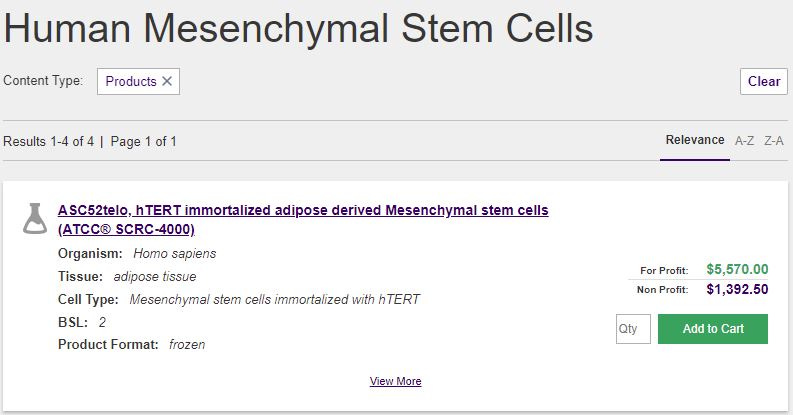Image resolution: width=793 pixels, height=415 pixels.
Task: Click the For Profit price $5,570.00
Action: tap(737, 269)
